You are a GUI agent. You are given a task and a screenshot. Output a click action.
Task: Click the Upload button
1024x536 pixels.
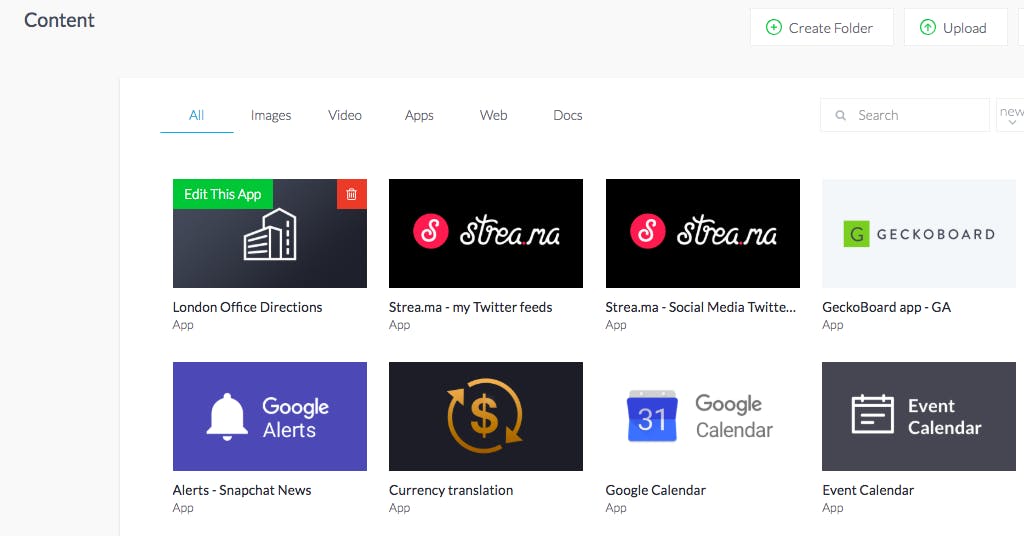(x=955, y=27)
